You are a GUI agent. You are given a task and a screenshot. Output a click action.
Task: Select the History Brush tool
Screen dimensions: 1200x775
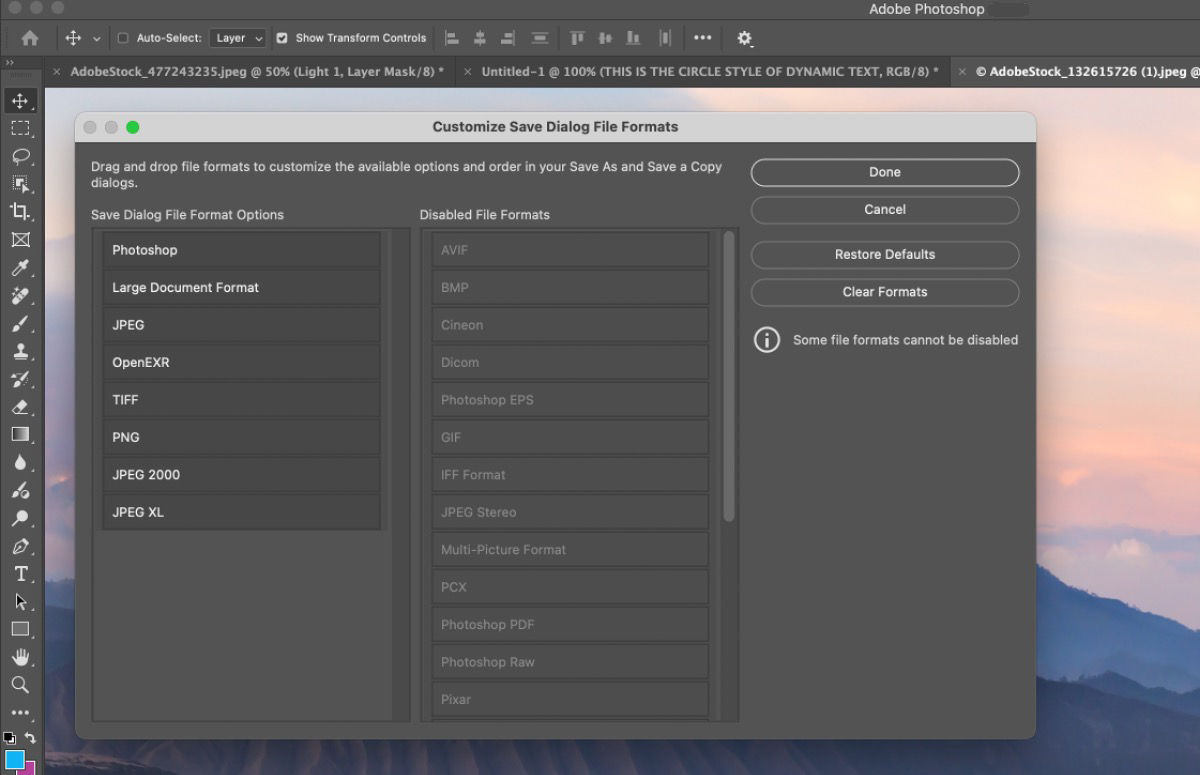20,380
